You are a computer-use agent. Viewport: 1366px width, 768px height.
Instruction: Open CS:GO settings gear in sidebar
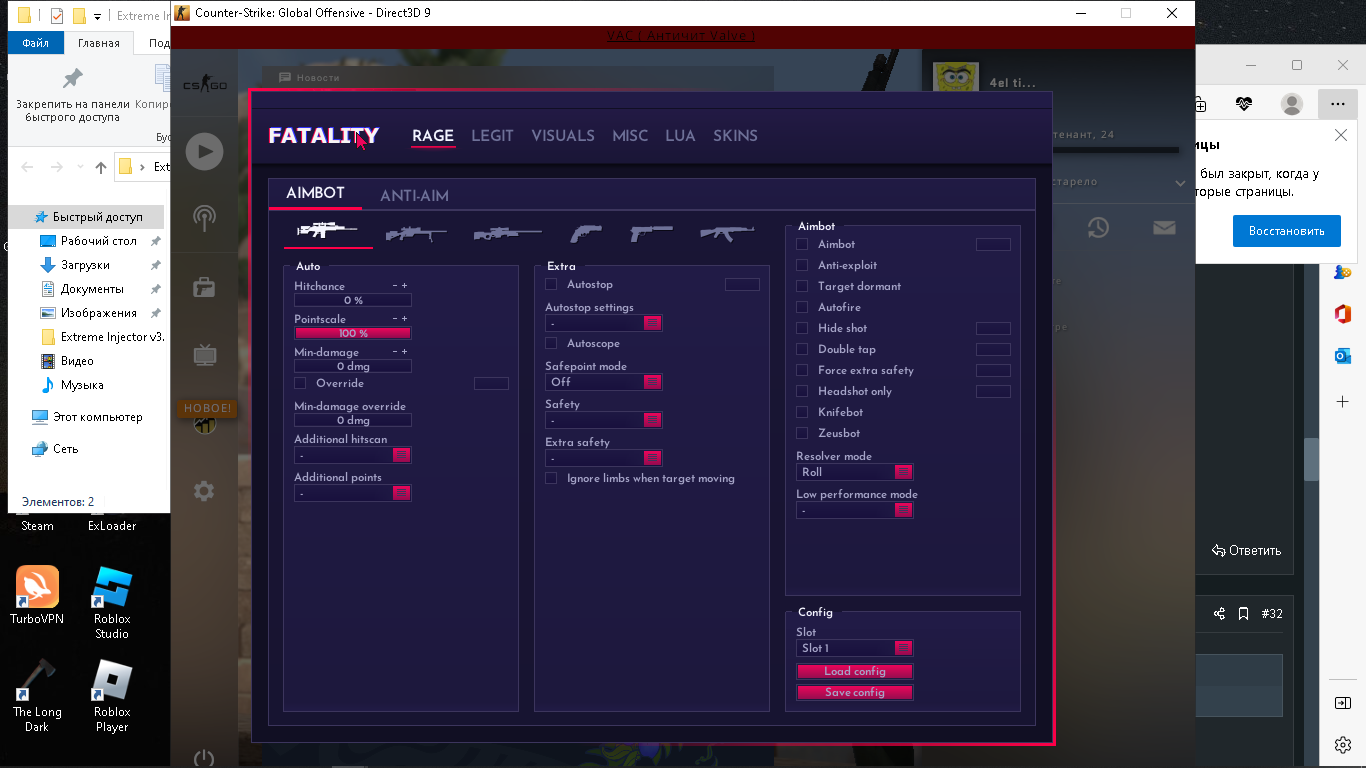[204, 491]
